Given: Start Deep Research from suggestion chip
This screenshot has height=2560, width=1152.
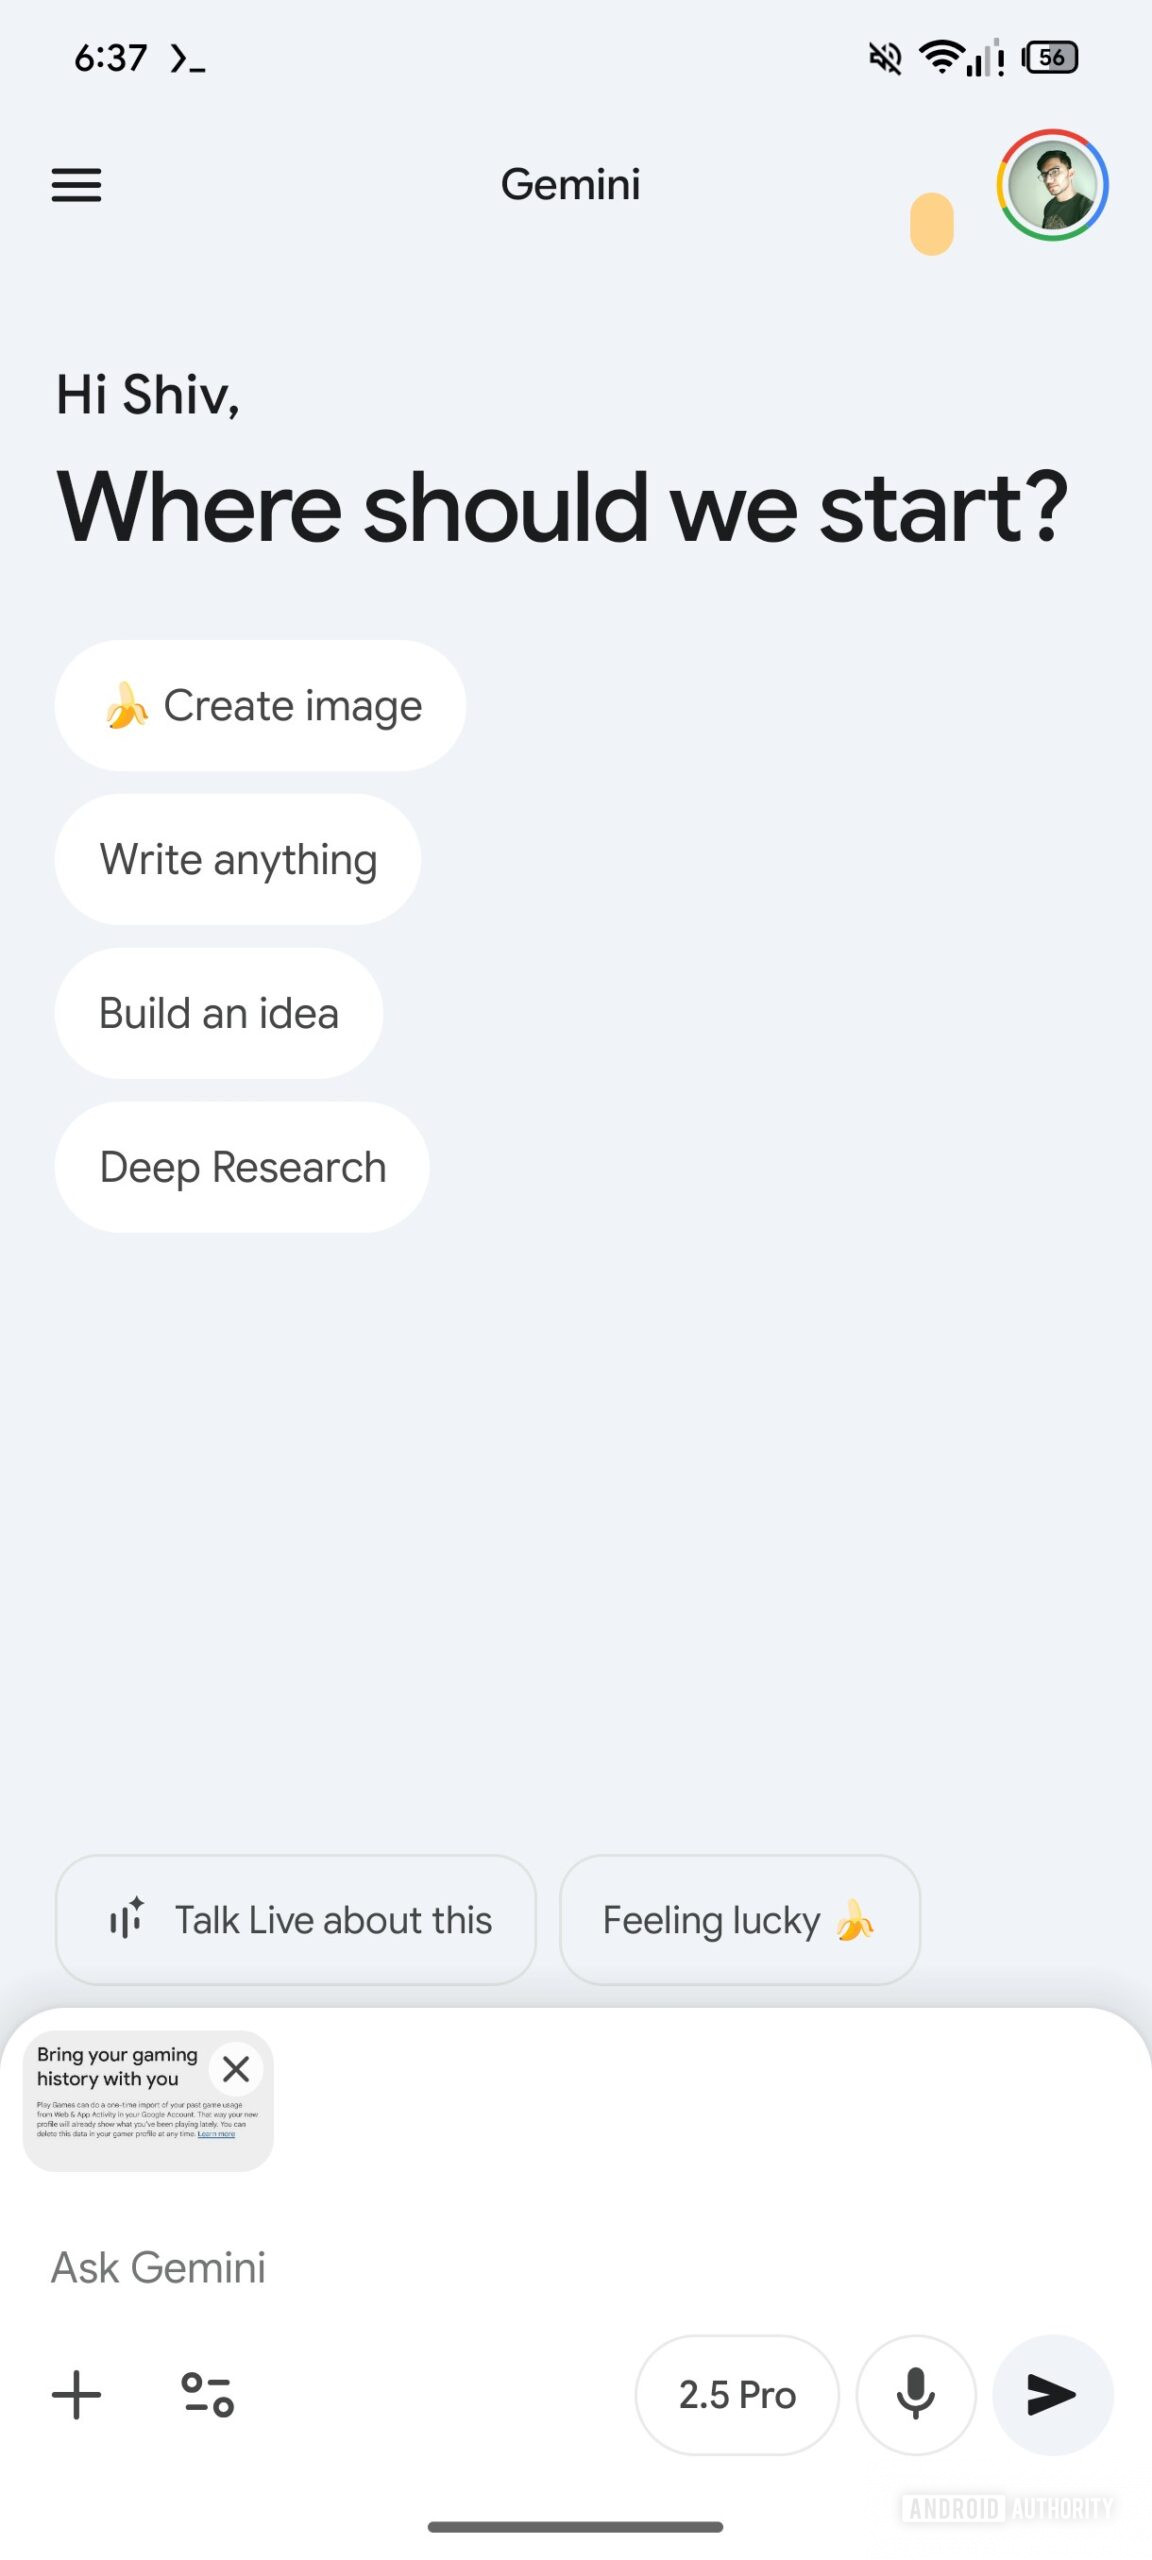Looking at the screenshot, I should coord(242,1167).
